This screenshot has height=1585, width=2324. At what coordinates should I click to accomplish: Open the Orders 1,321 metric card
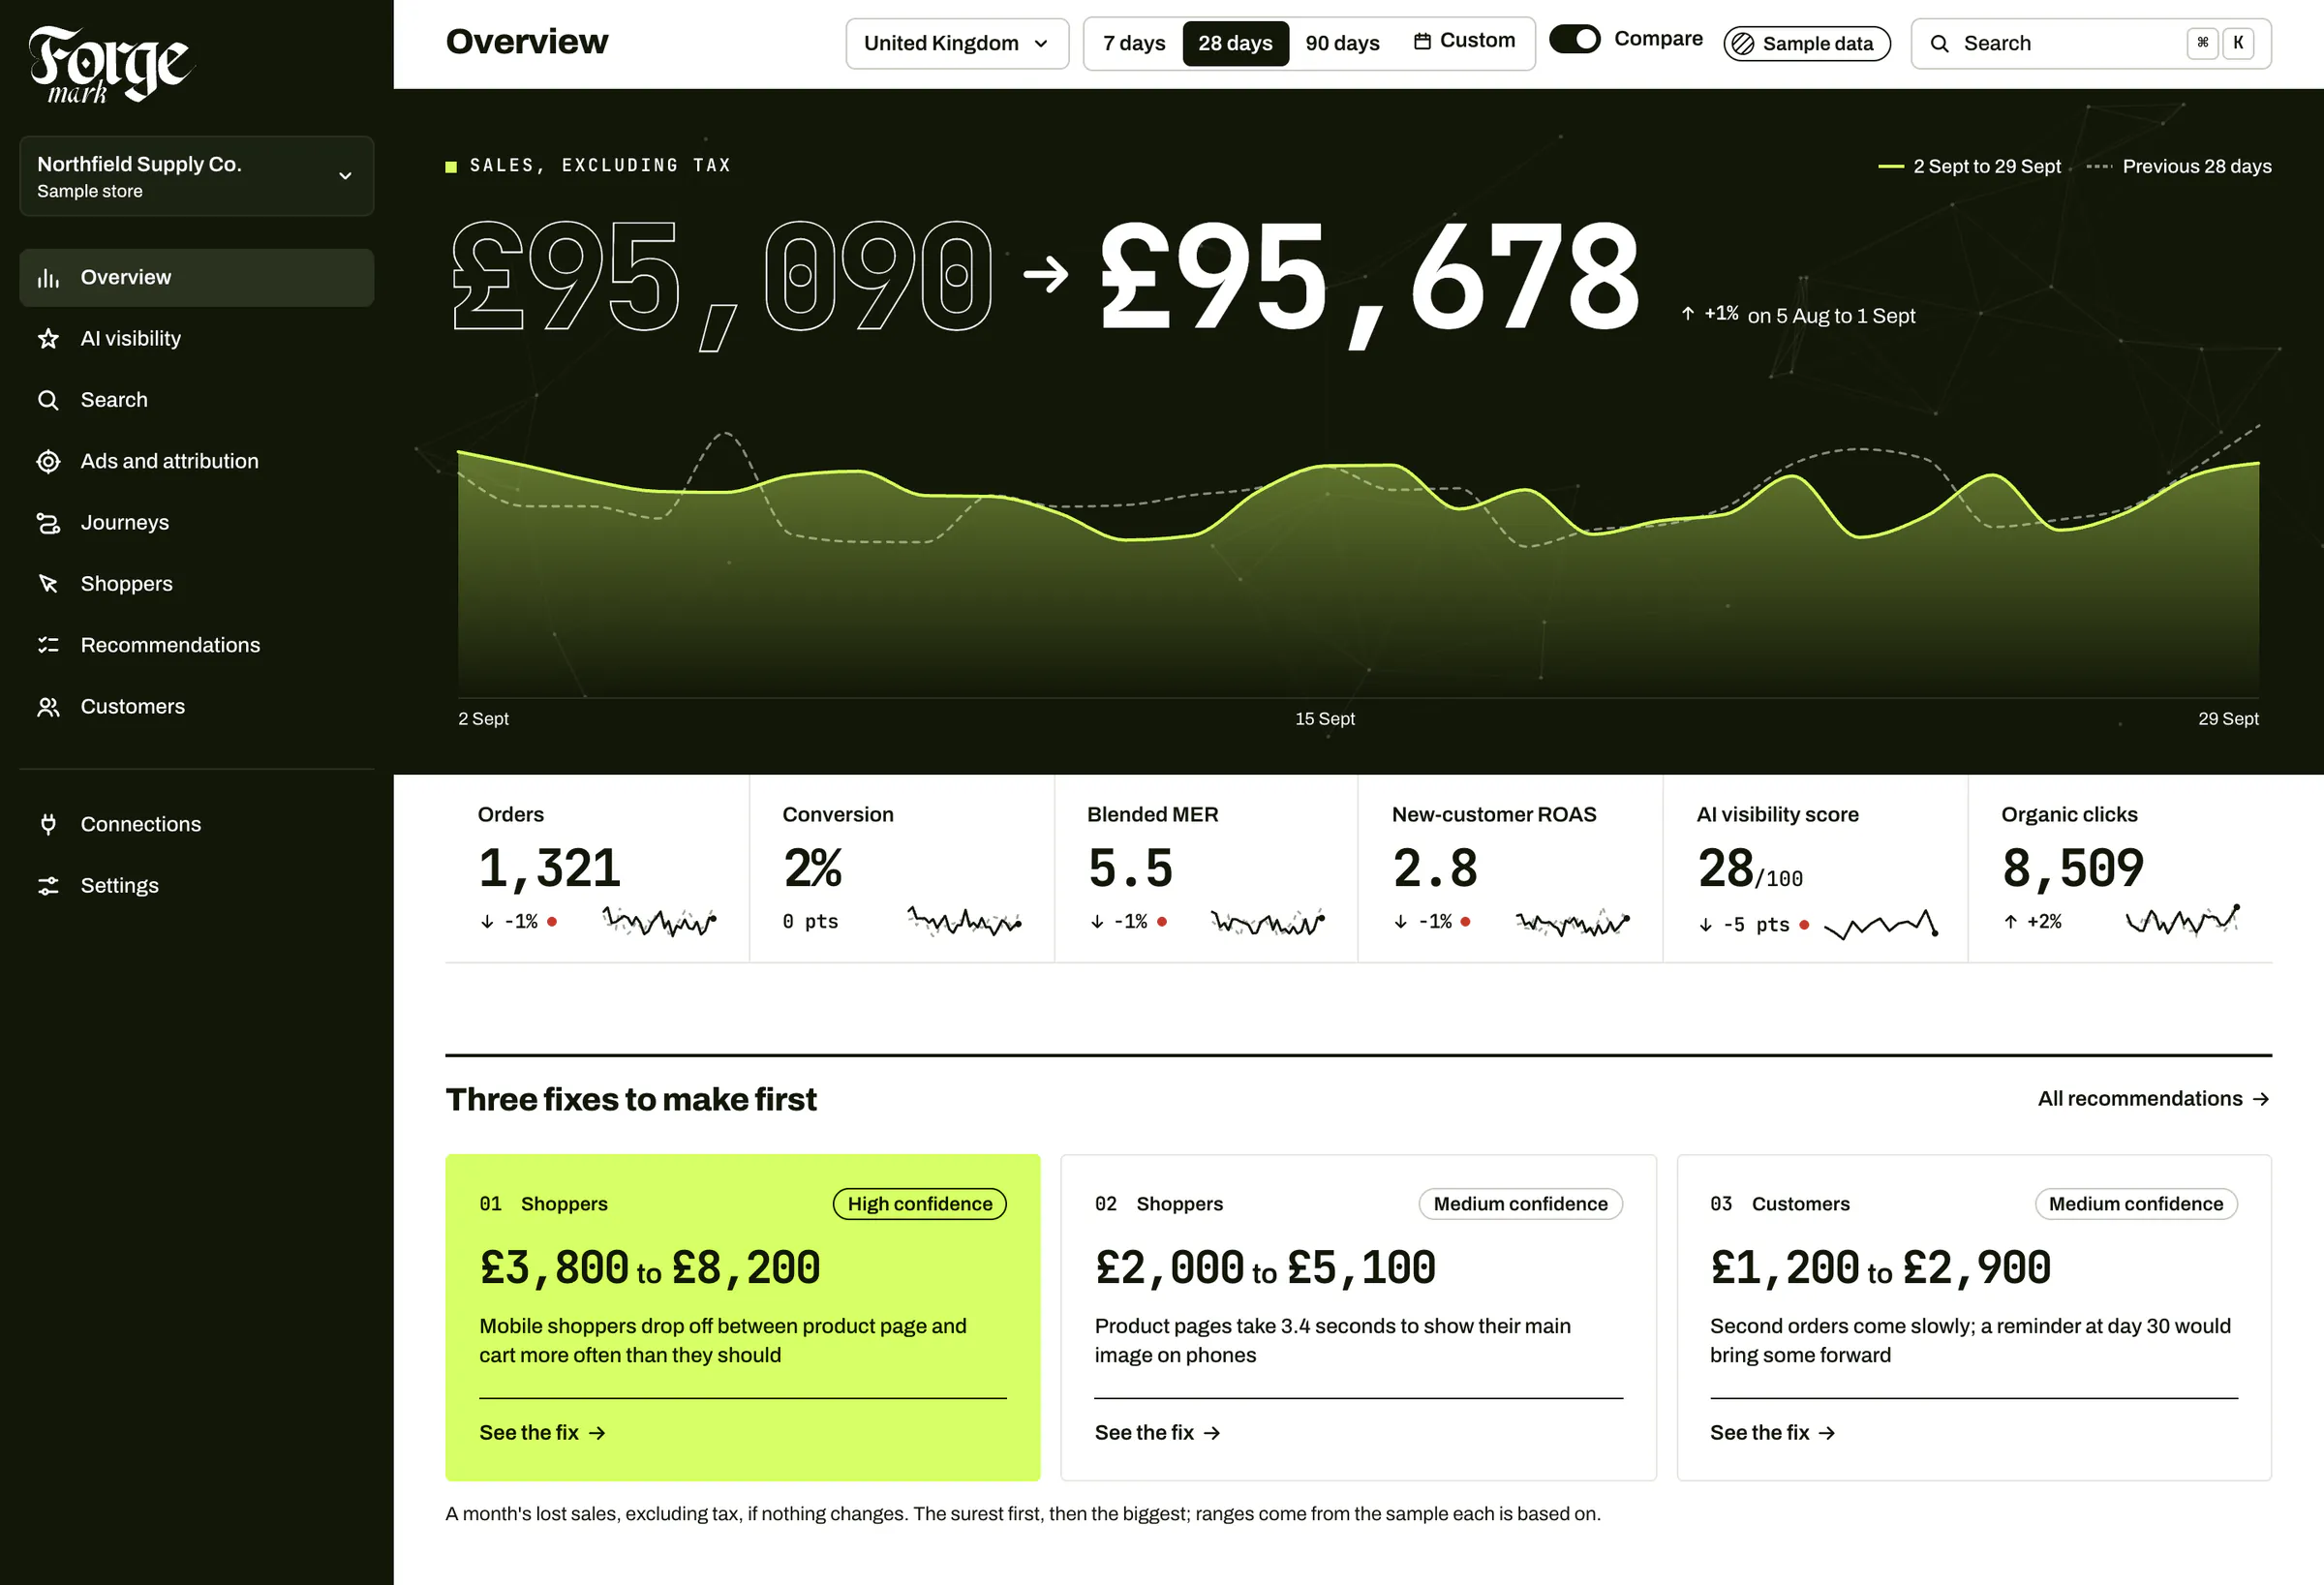[597, 869]
